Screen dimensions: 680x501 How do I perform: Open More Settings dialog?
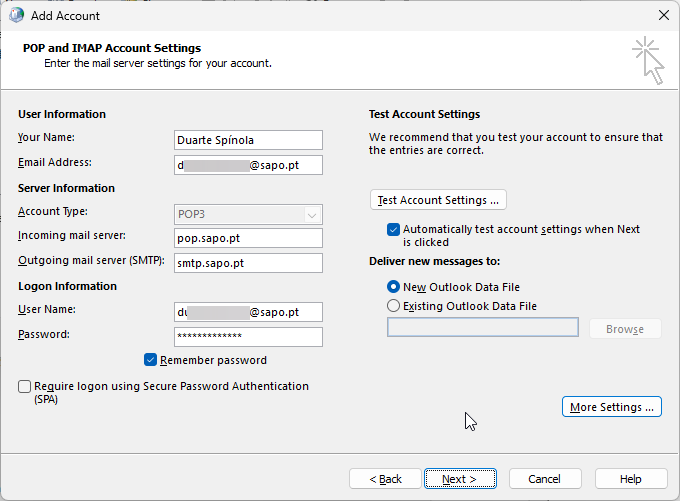[612, 407]
